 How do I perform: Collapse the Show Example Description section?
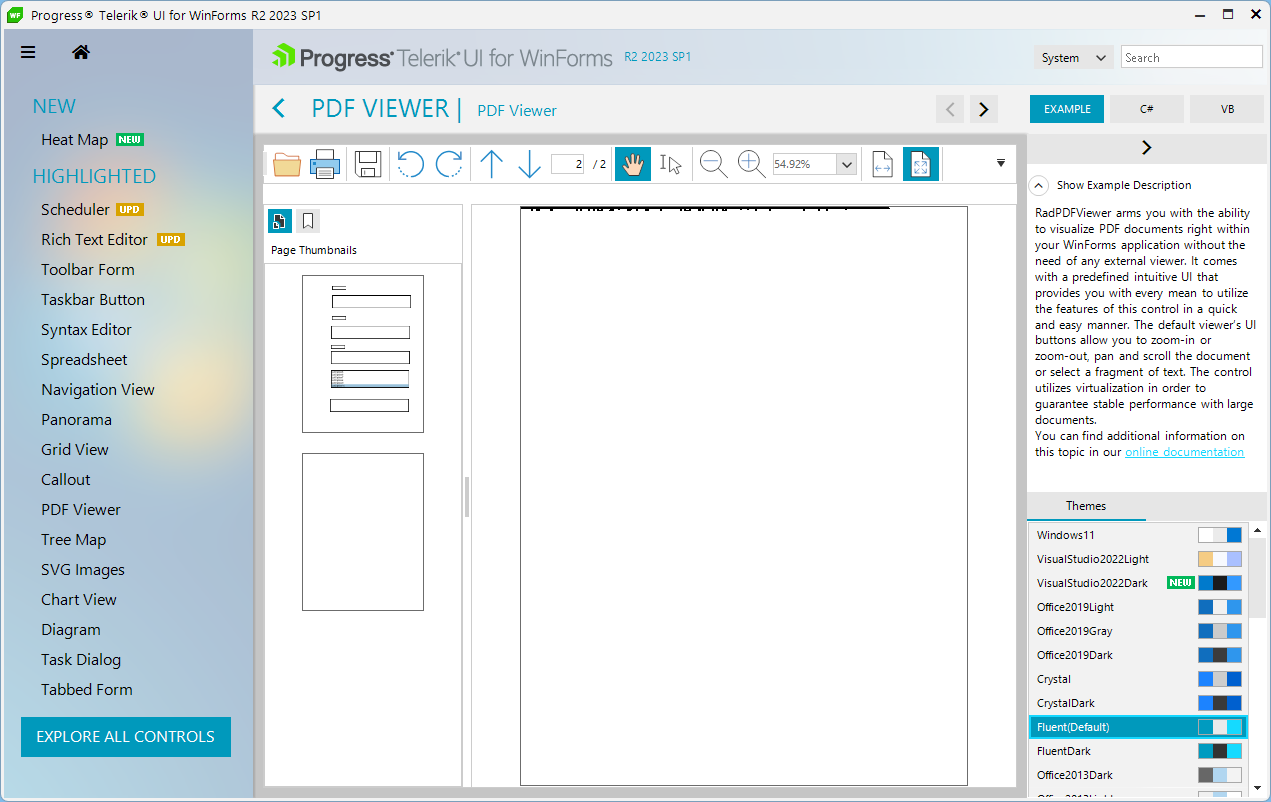pyautogui.click(x=1039, y=185)
